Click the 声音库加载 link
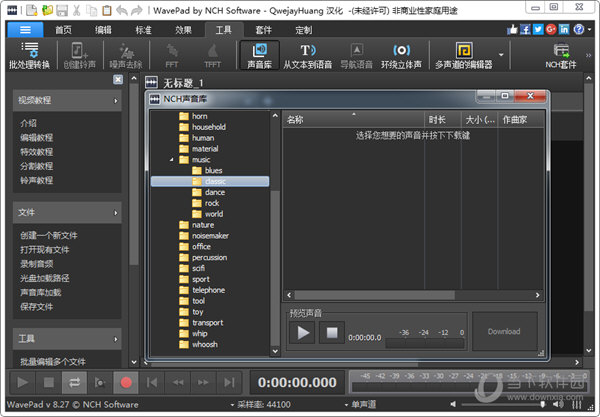This screenshot has width=600, height=417. 41,293
